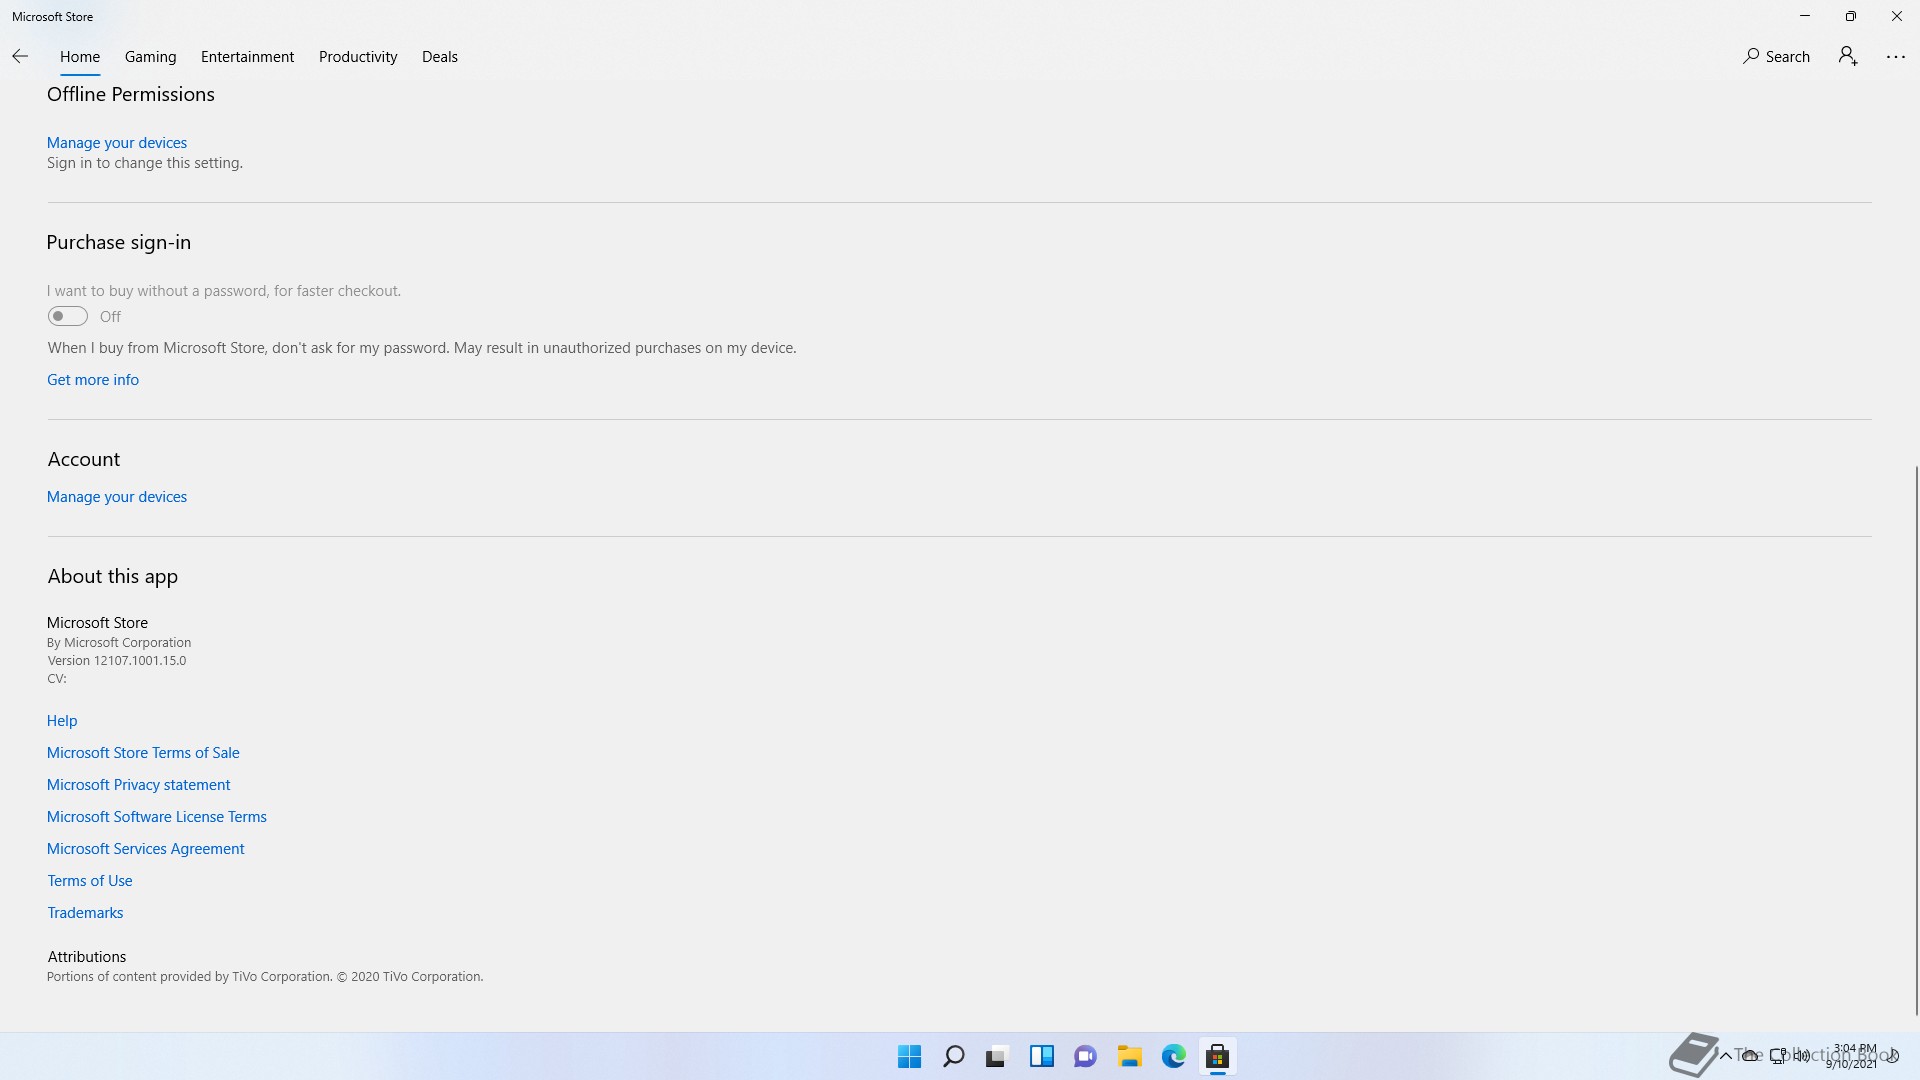Click version text 12107.1001.15.0

point(117,661)
